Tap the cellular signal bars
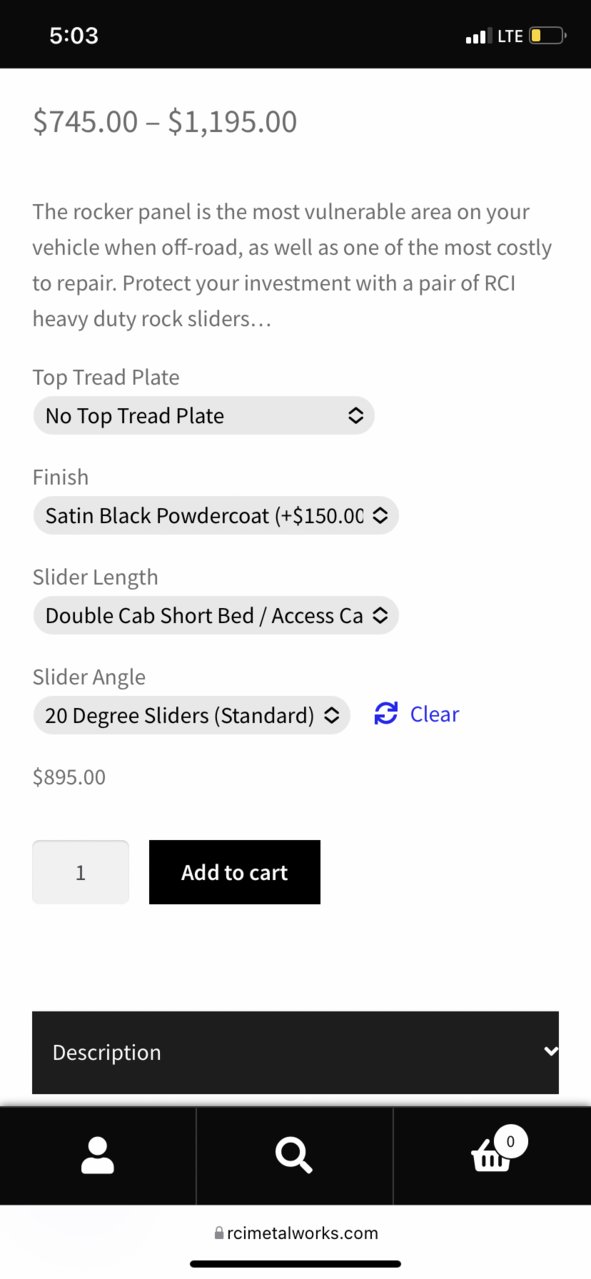Viewport: 591px width, 1279px height. (x=477, y=37)
